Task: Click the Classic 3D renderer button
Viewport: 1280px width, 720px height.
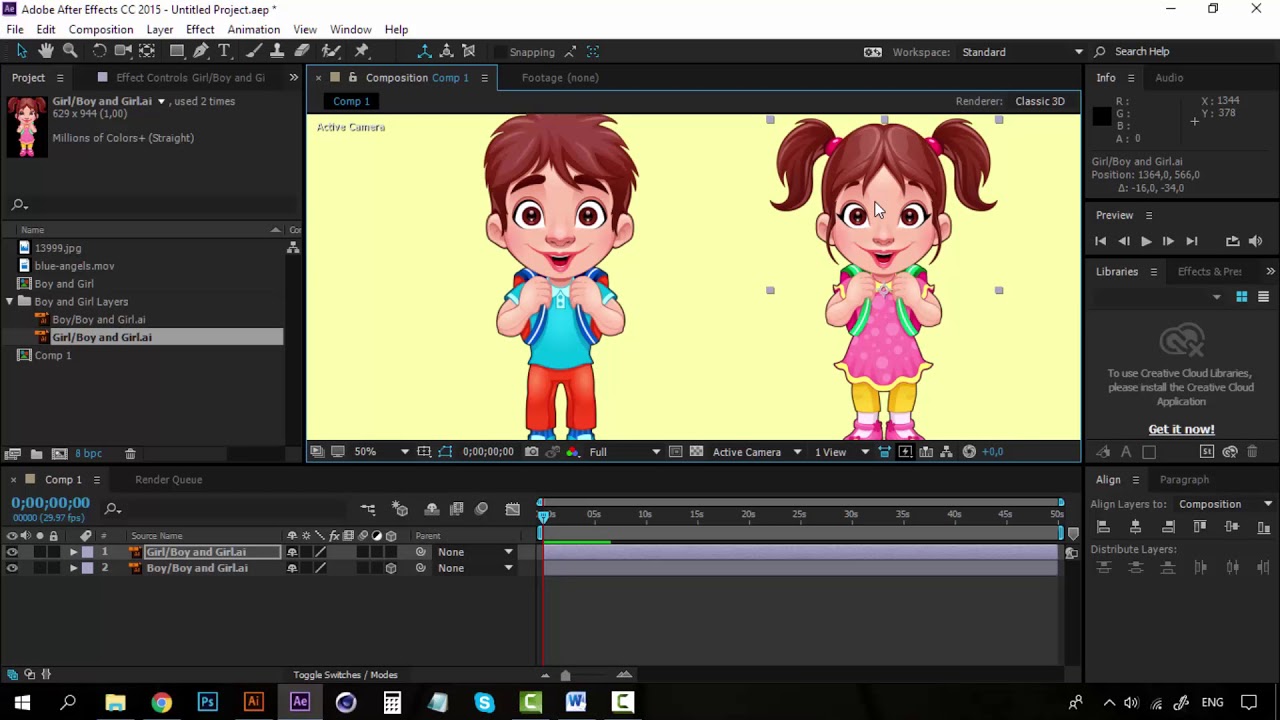Action: click(x=1040, y=101)
